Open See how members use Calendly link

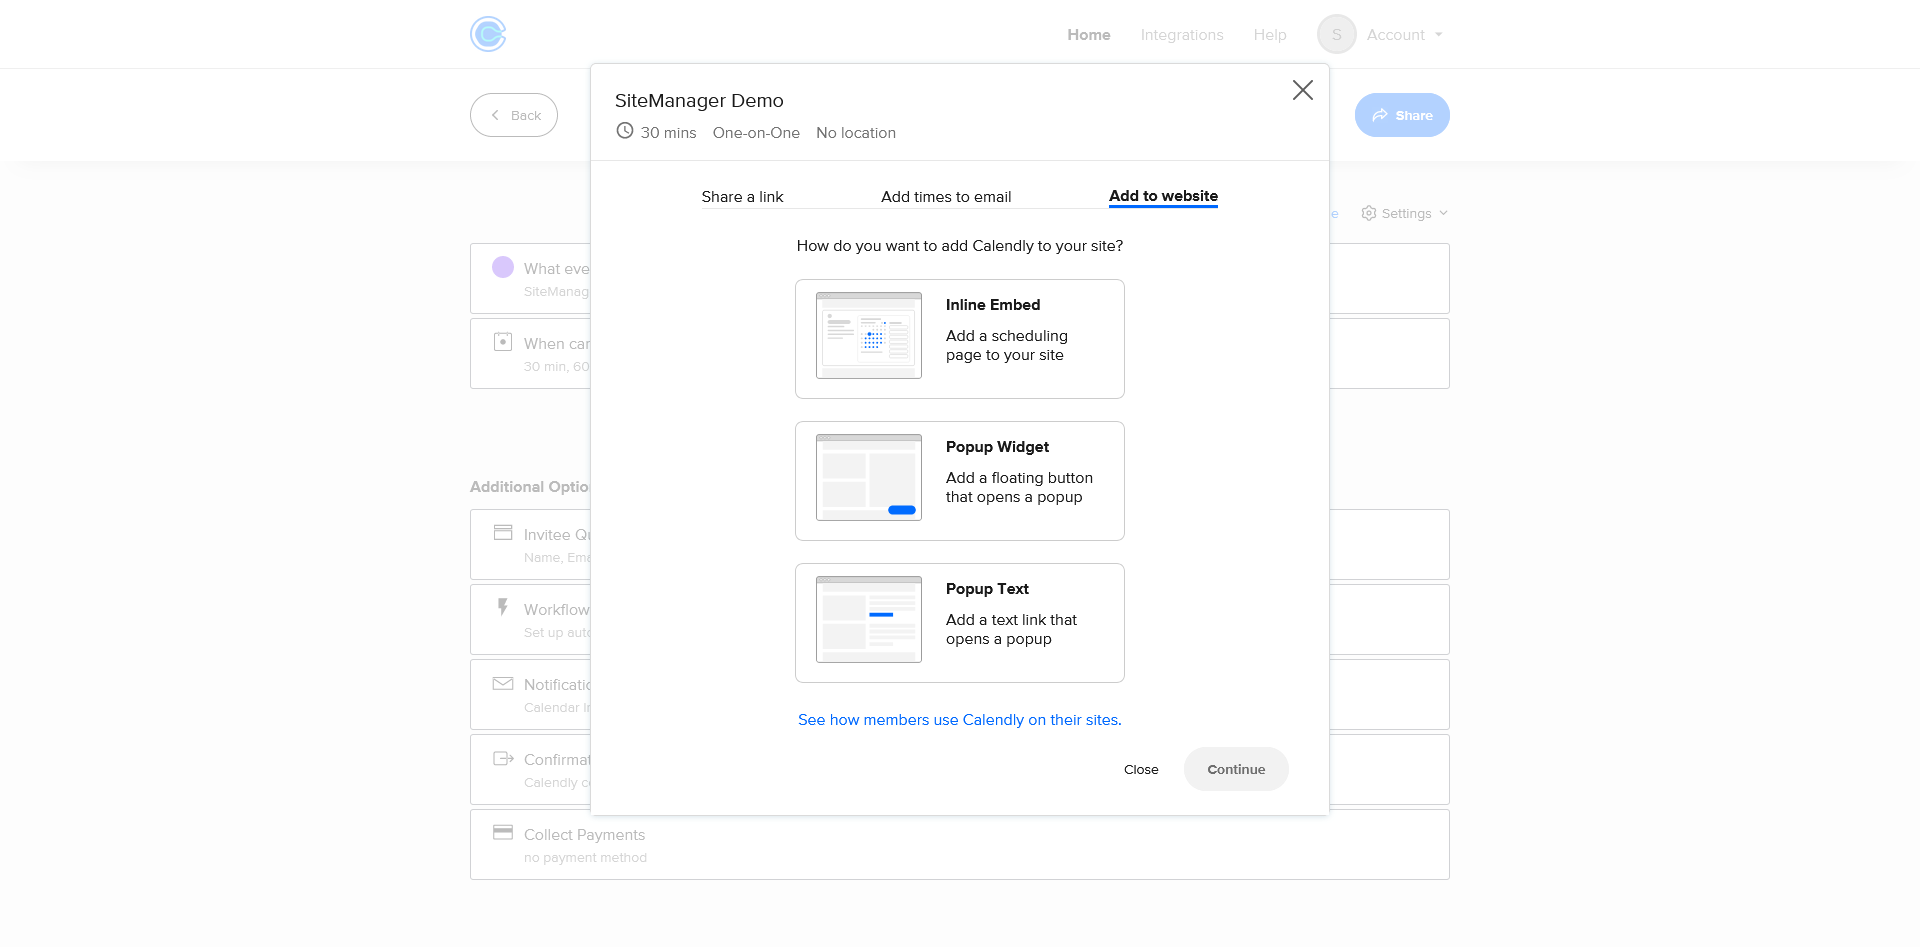coord(960,720)
